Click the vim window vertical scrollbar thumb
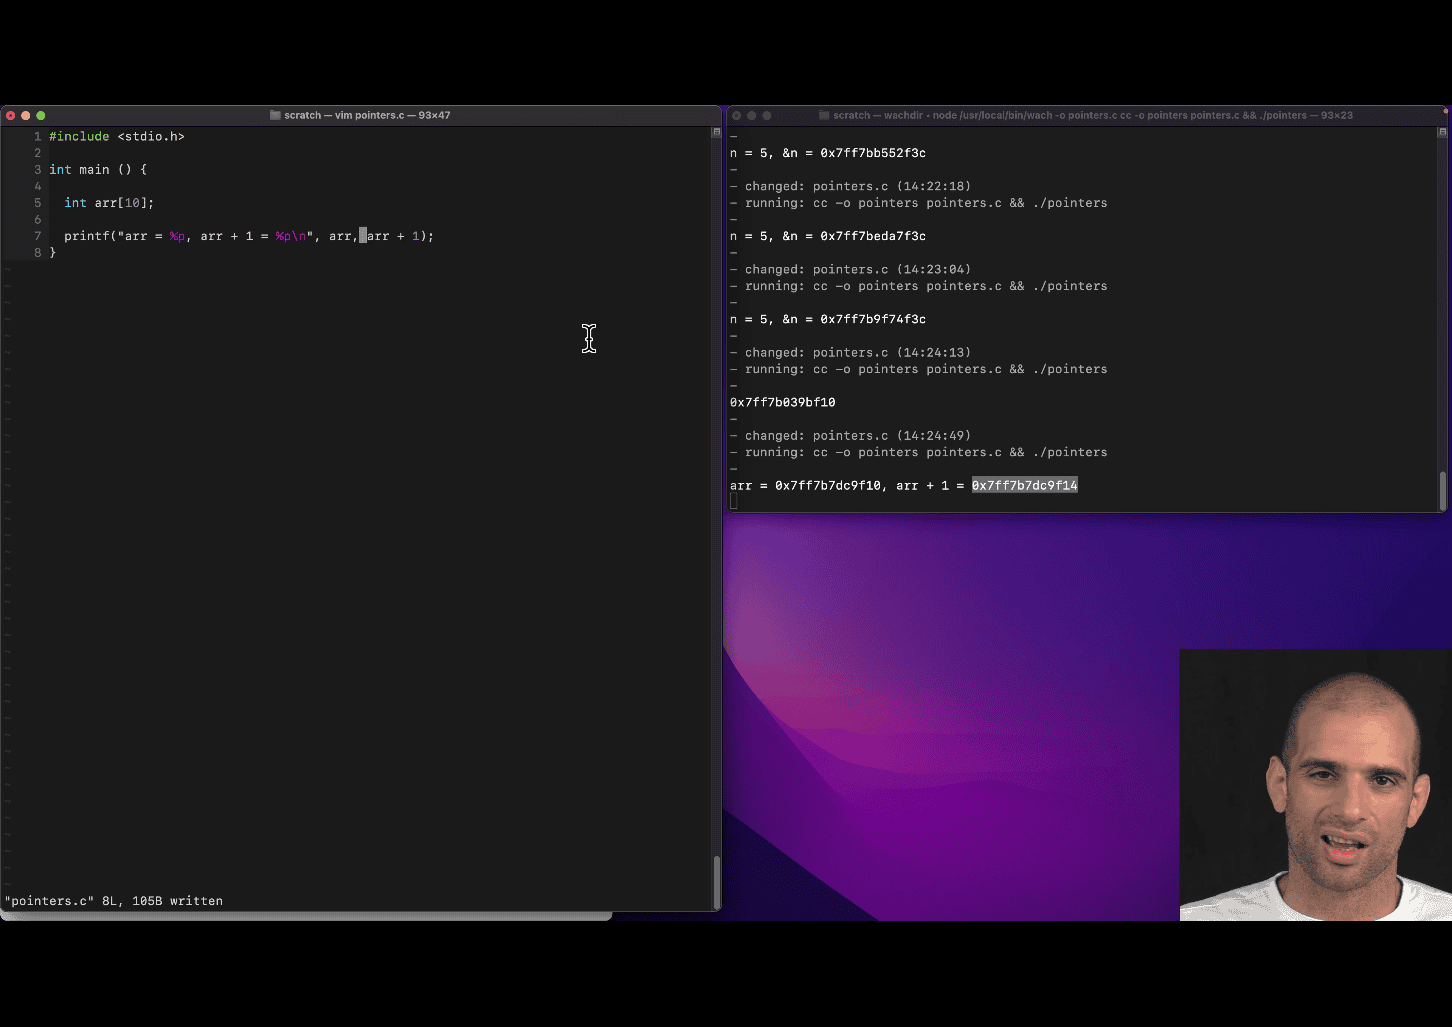The image size is (1452, 1027). tap(716, 881)
